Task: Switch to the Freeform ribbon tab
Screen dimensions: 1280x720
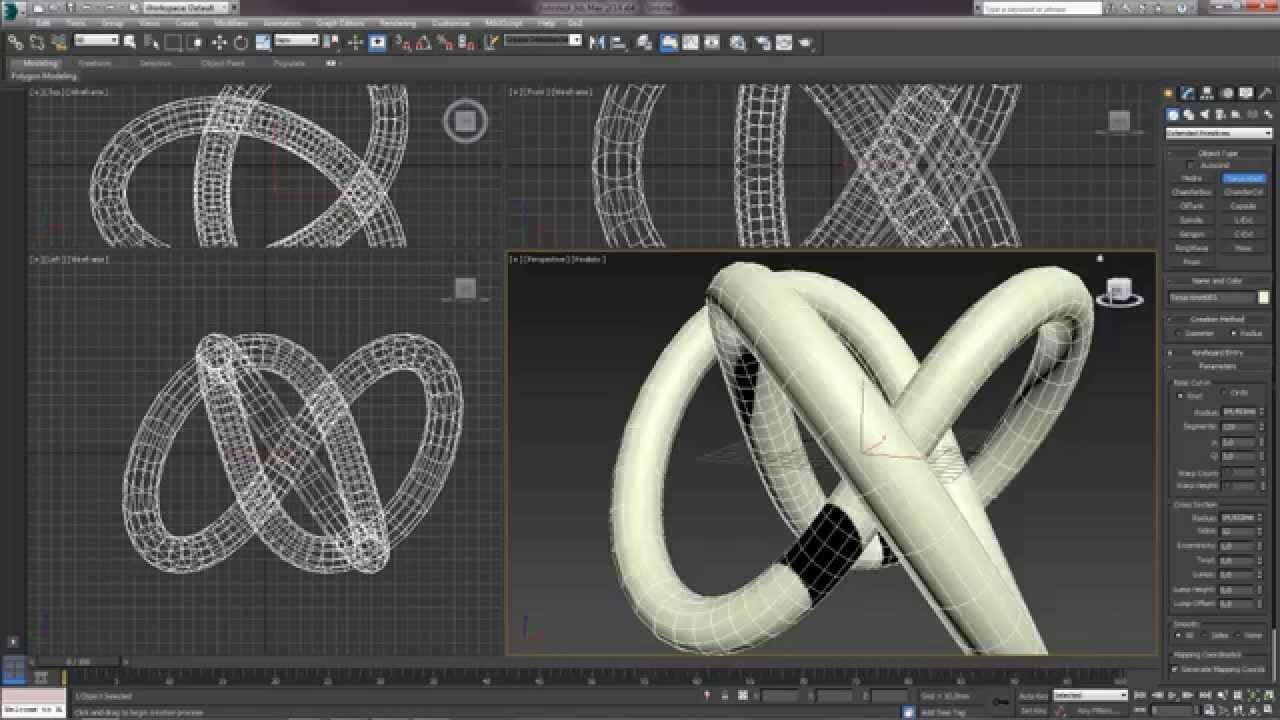Action: pyautogui.click(x=95, y=63)
